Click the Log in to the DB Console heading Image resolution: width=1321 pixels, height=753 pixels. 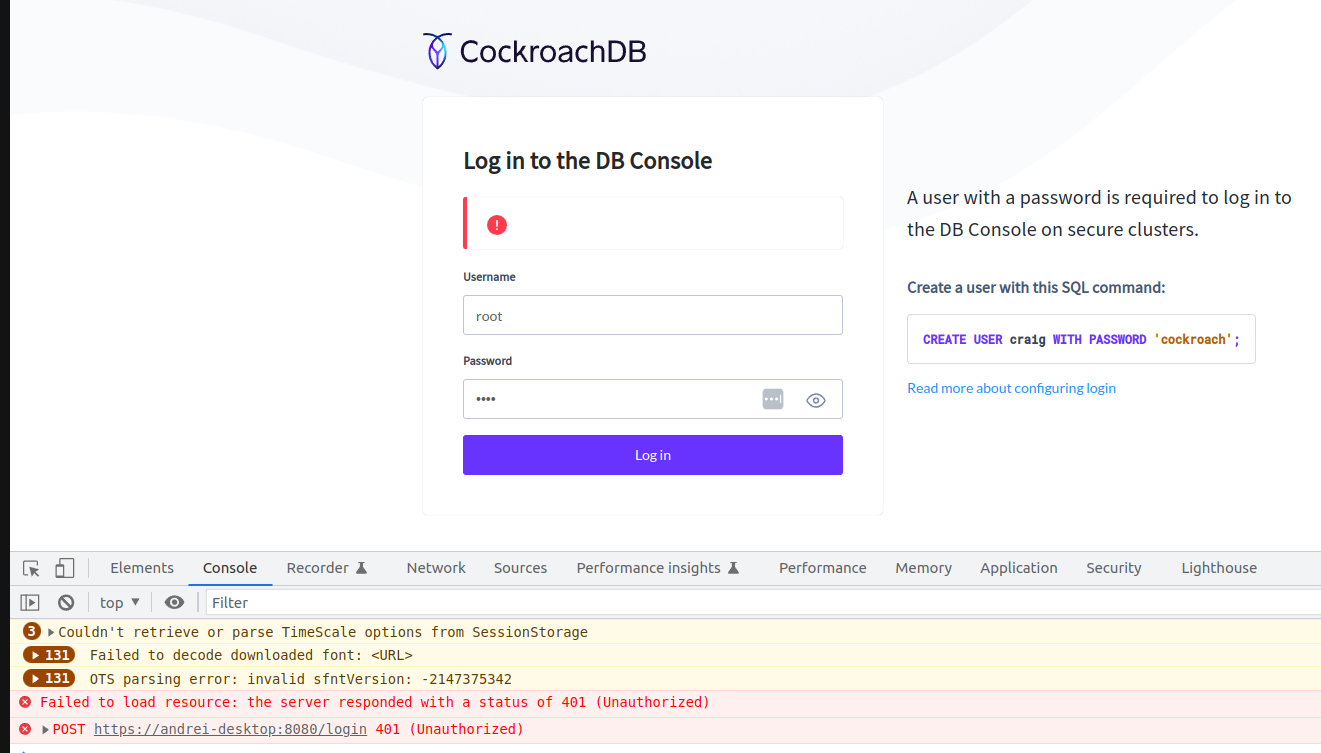[x=588, y=161]
